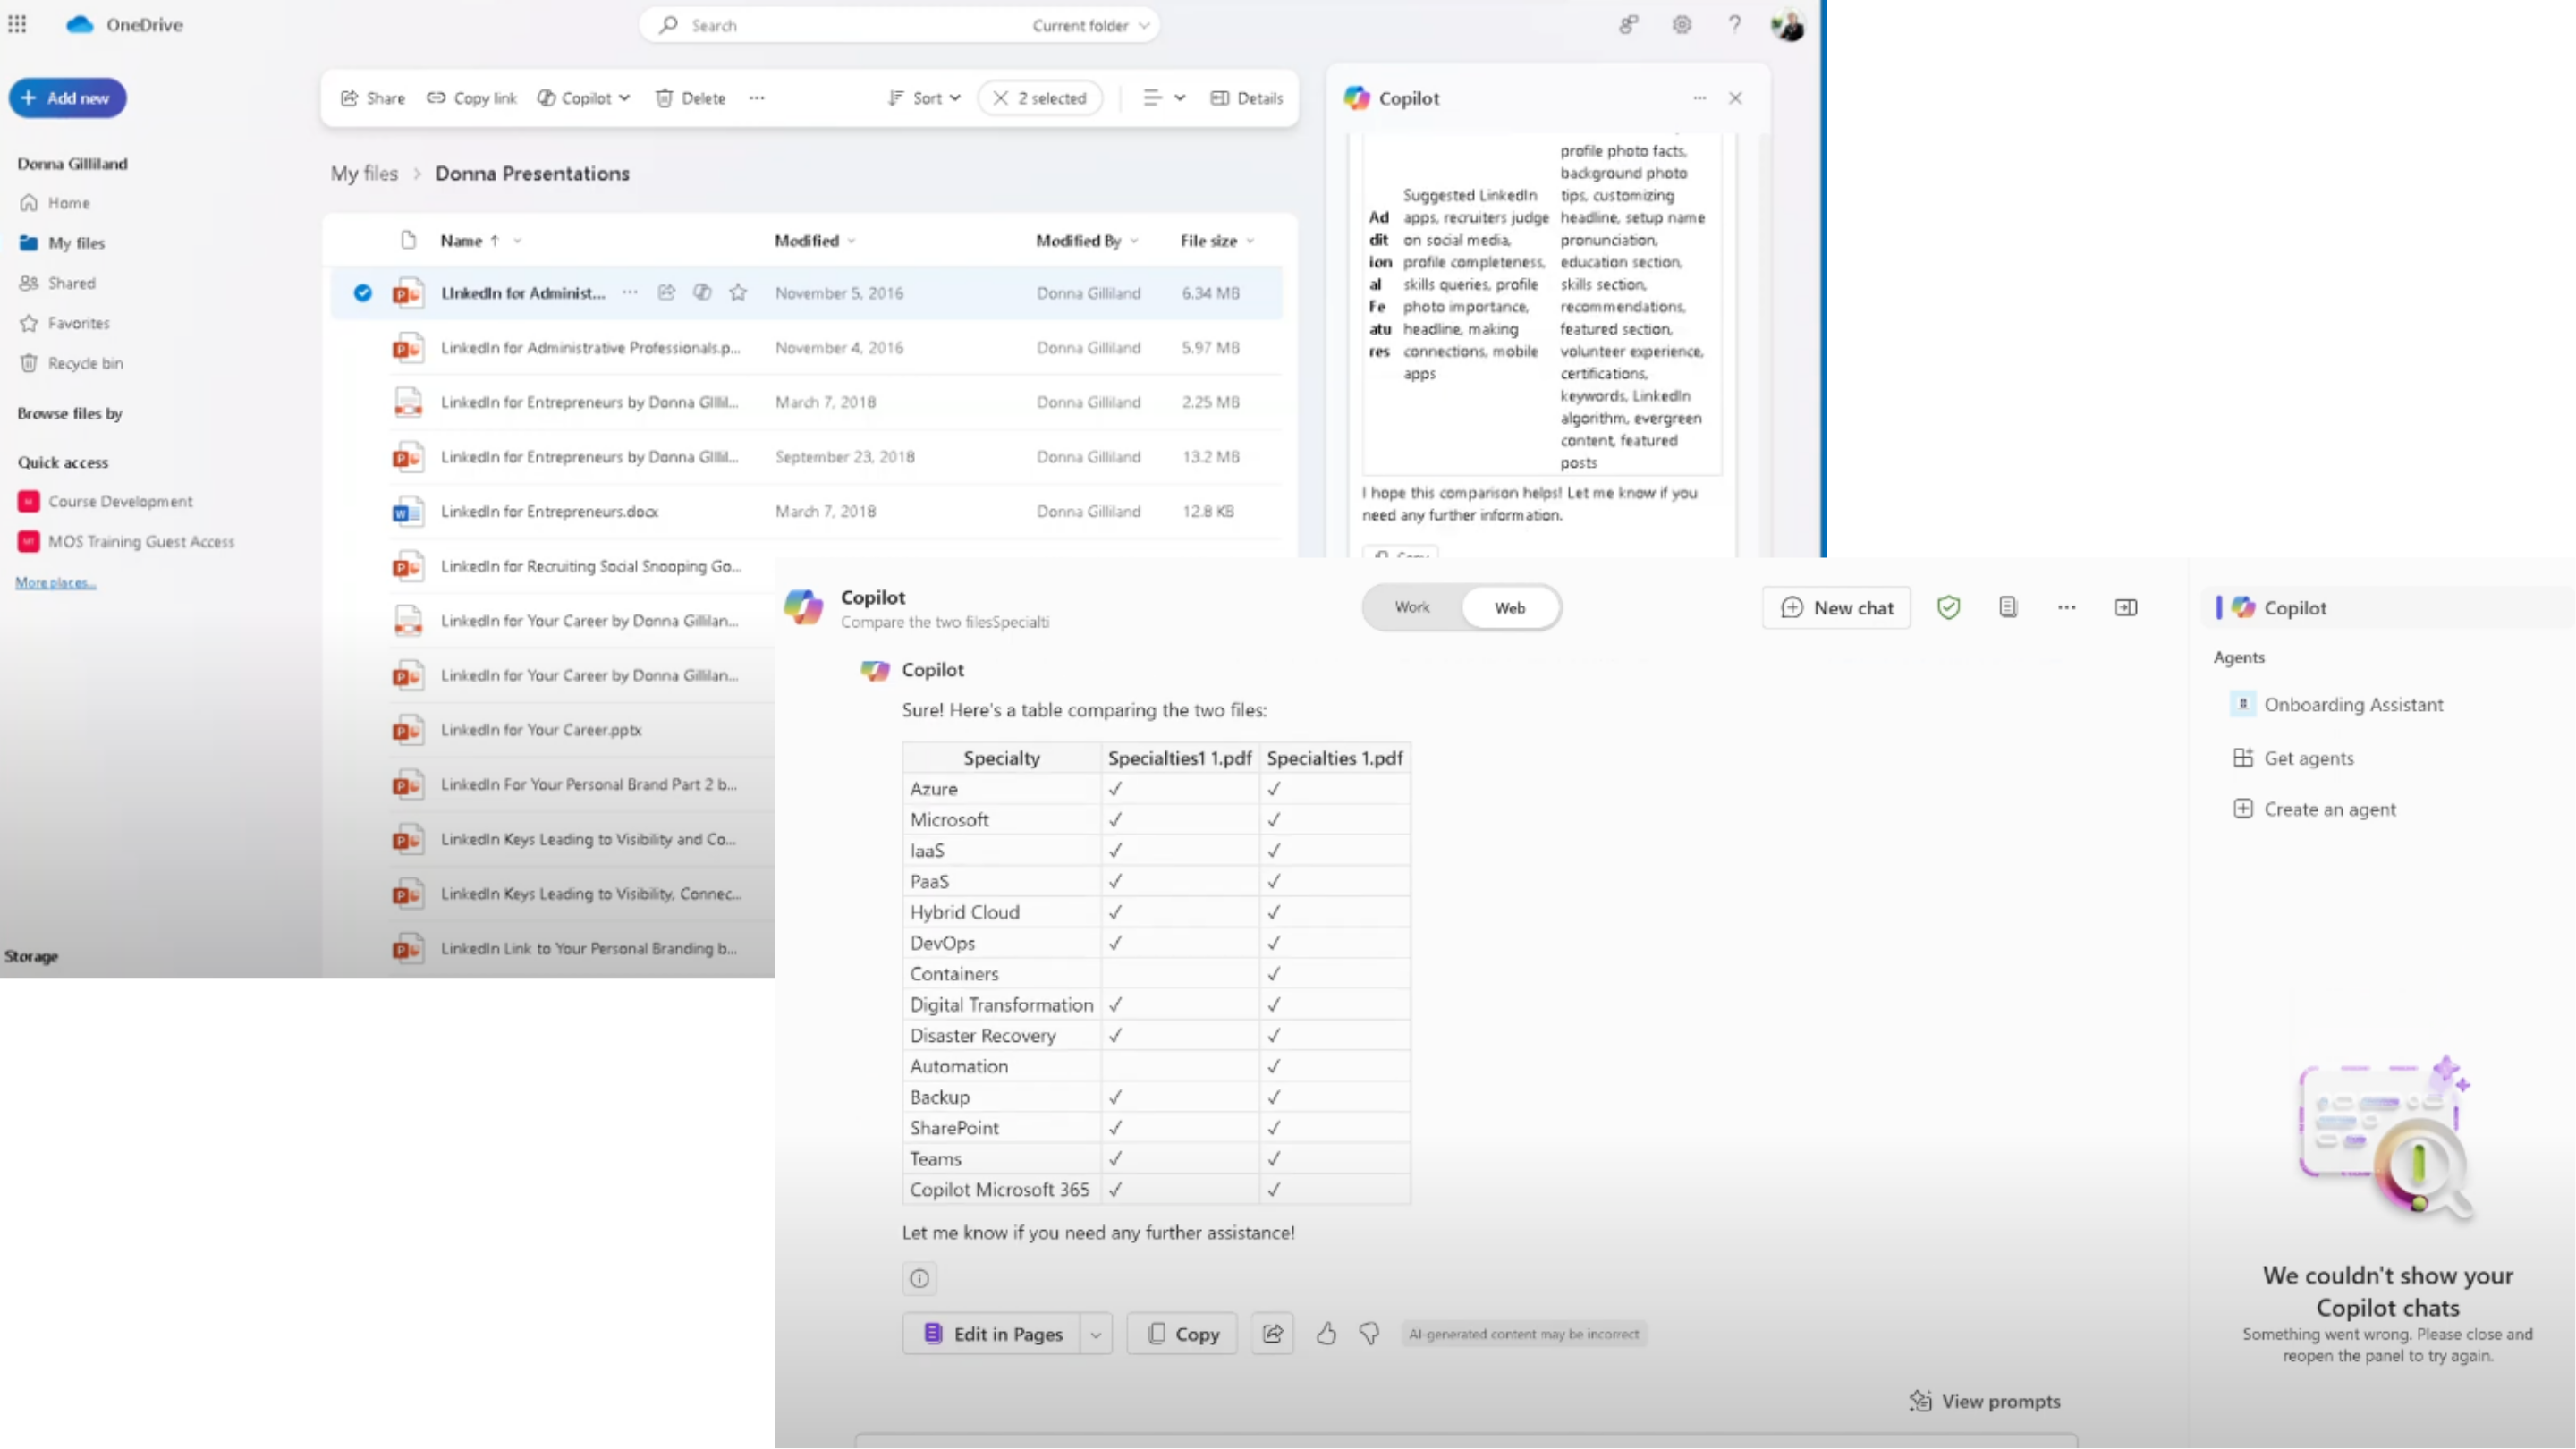This screenshot has height=1449, width=2576.
Task: Click the file type column header icon
Action: click(407, 240)
